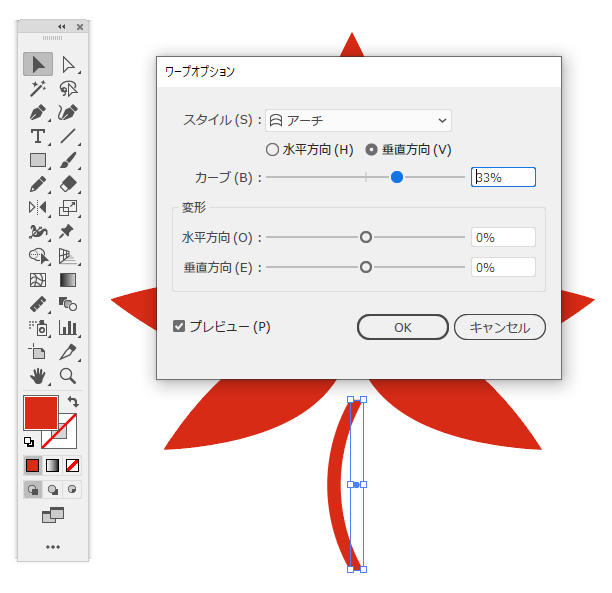Image resolution: width=612 pixels, height=593 pixels.
Task: Choose Draw Normal mode
Action: click(33, 490)
